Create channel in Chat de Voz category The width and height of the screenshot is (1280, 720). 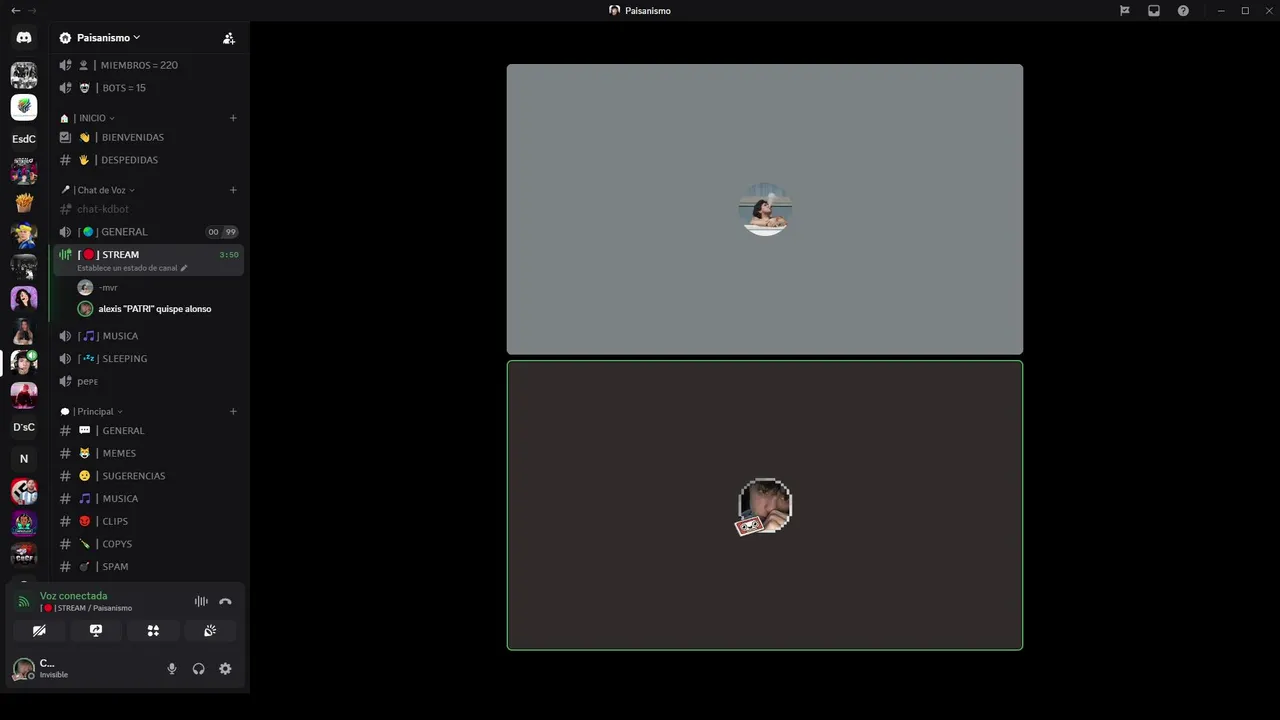pos(233,190)
